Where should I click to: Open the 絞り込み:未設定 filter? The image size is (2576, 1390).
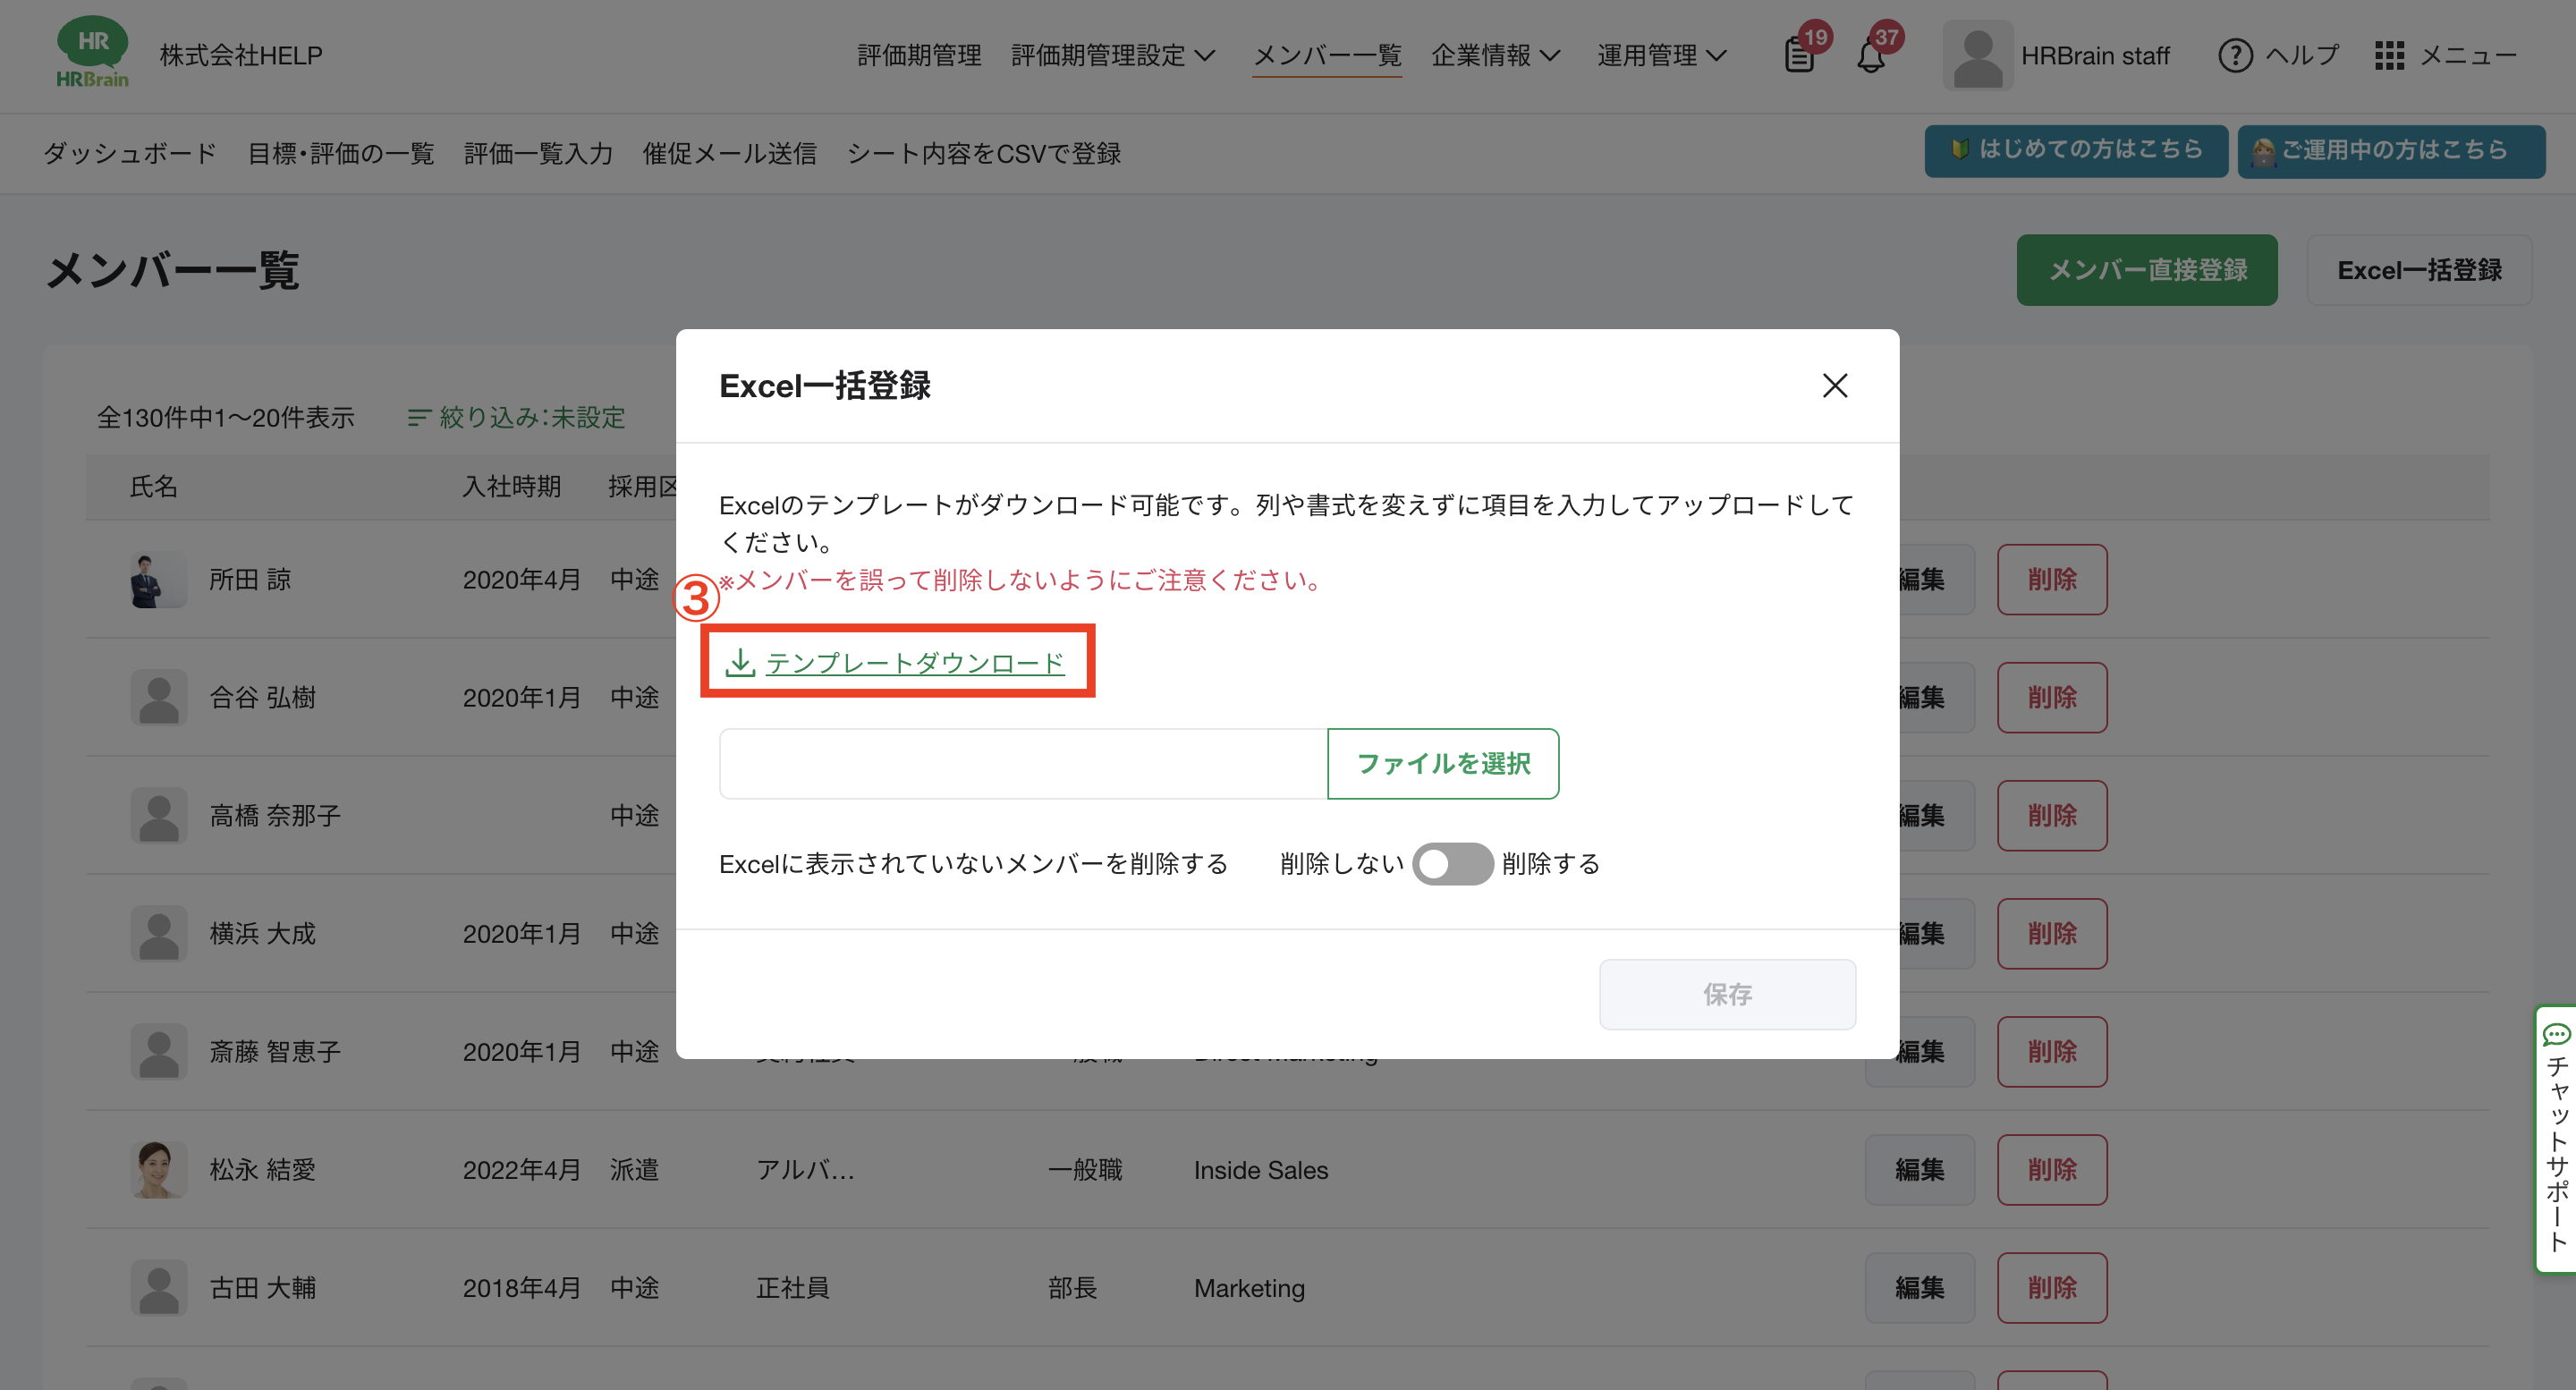tap(517, 417)
